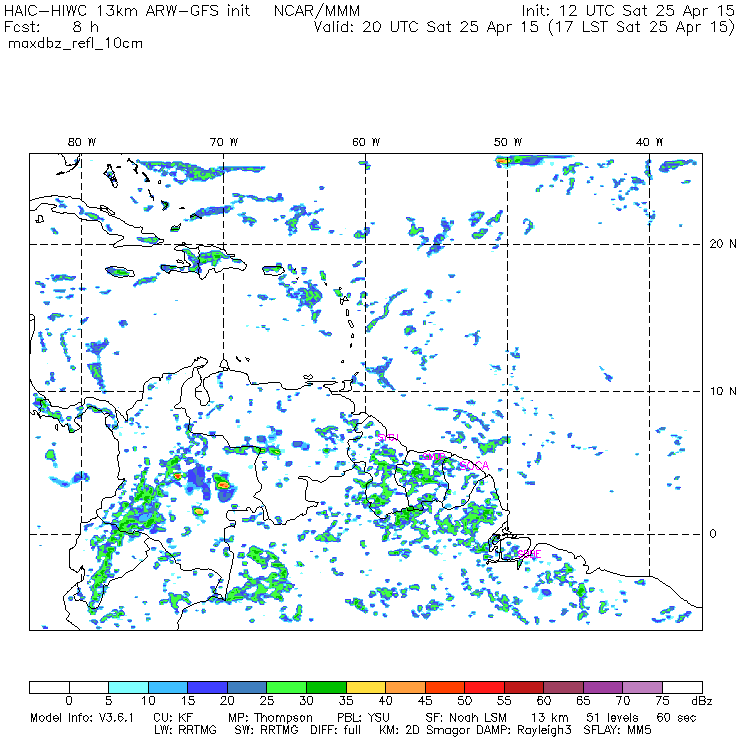Click the 'maxdbz_refl_10cm' field name text
This screenshot has height=740, width=740.
click(76, 43)
